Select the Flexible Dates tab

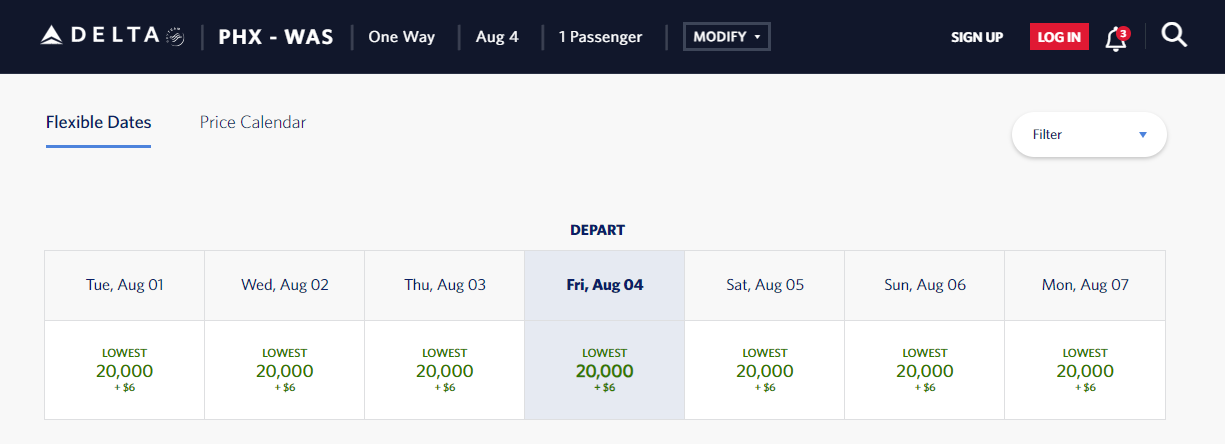click(x=98, y=123)
